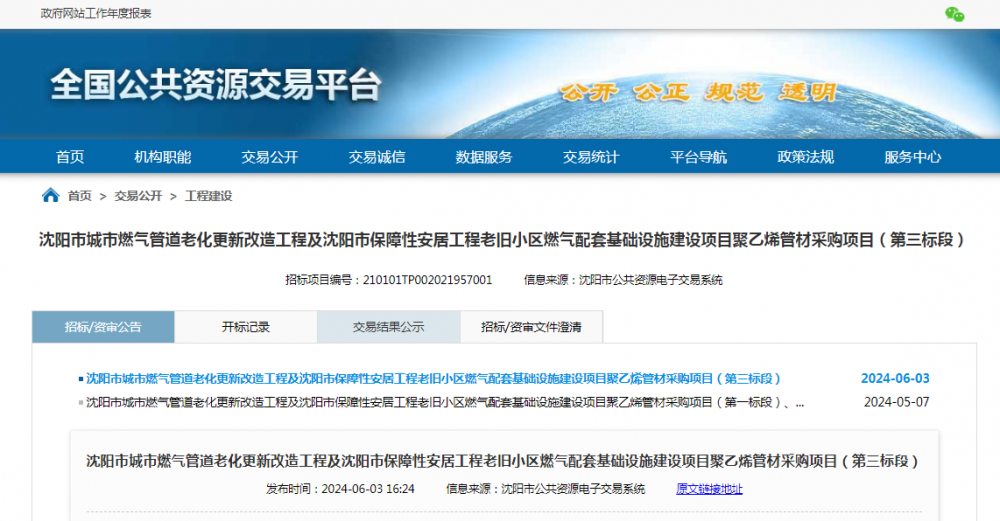Screen dimensions: 1000x521
Task: Open 原文链接地址 link
Action: click(x=709, y=489)
